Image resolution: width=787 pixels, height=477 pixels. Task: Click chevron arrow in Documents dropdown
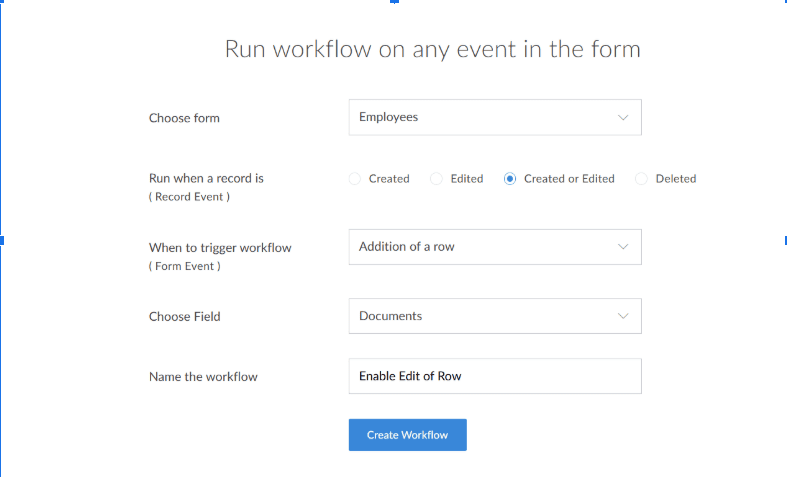pyautogui.click(x=623, y=316)
